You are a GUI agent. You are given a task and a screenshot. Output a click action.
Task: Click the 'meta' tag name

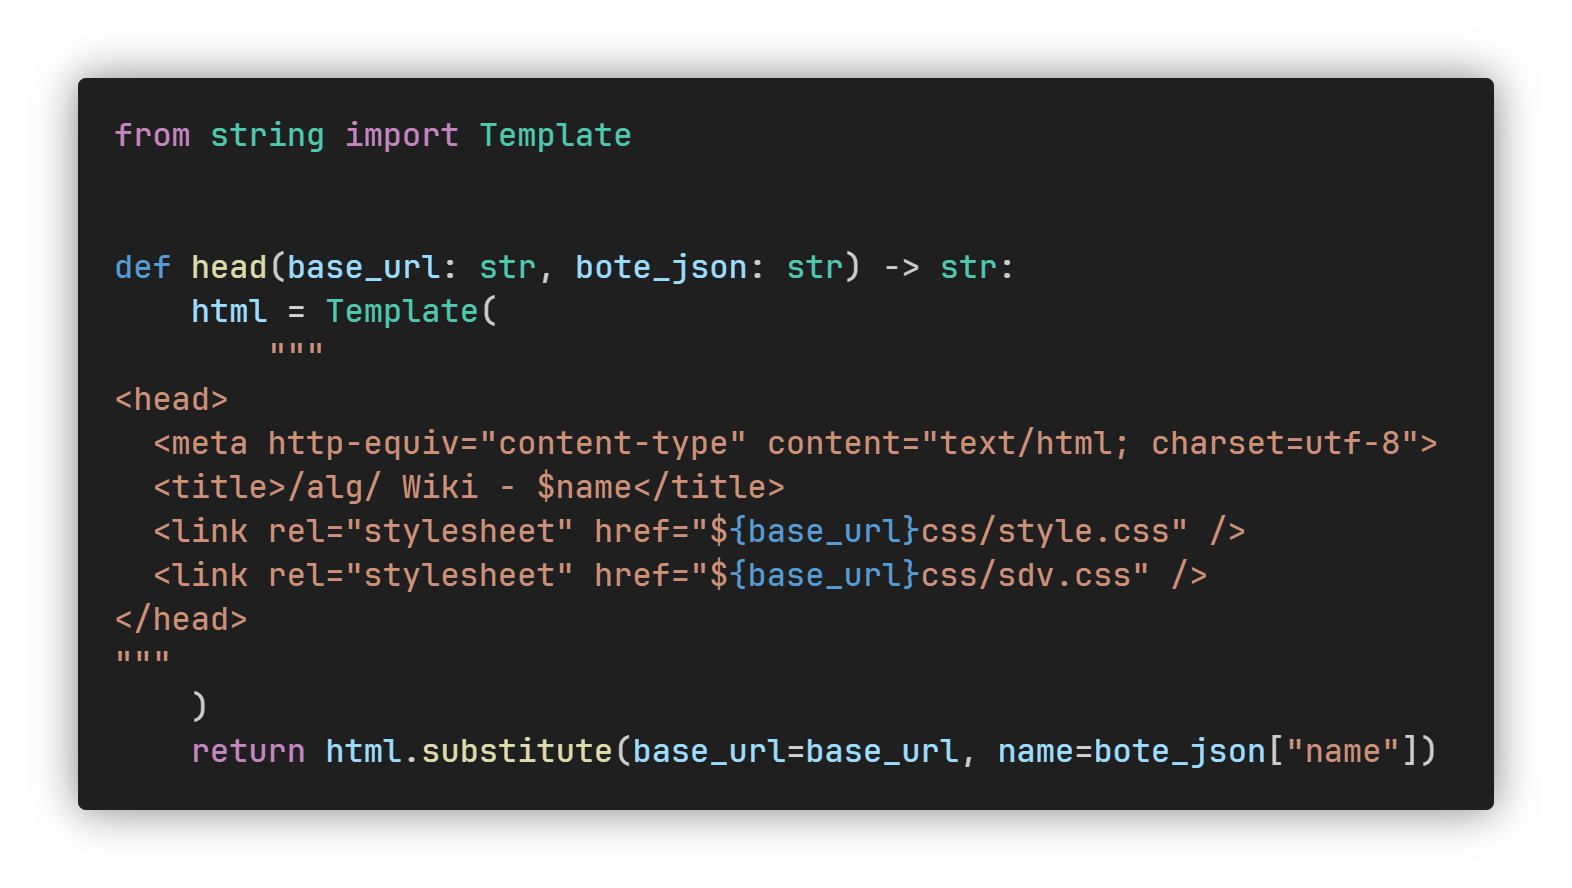coord(210,443)
